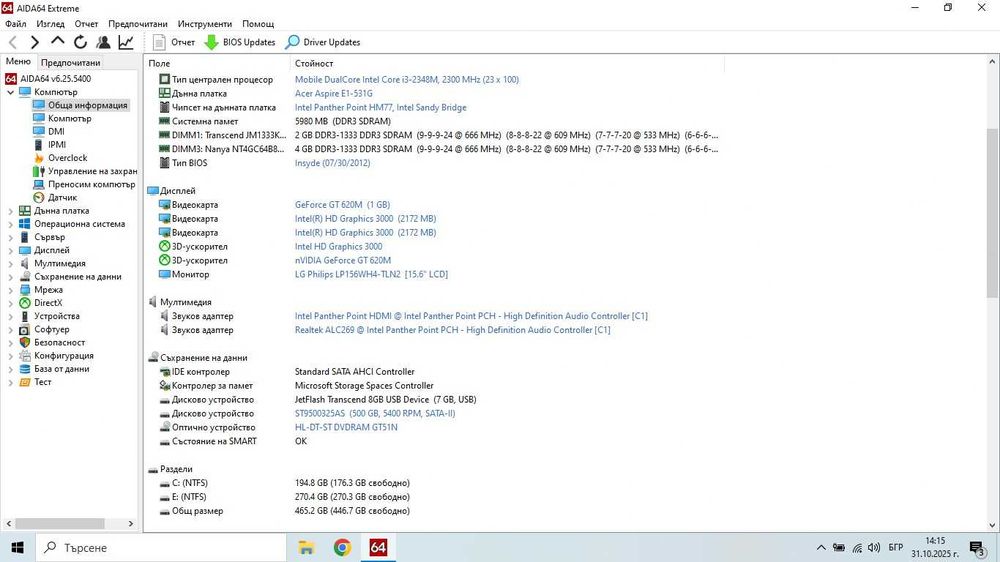Switch to the Меню sidebar tab
This screenshot has height=562, width=1000.
[x=18, y=61]
